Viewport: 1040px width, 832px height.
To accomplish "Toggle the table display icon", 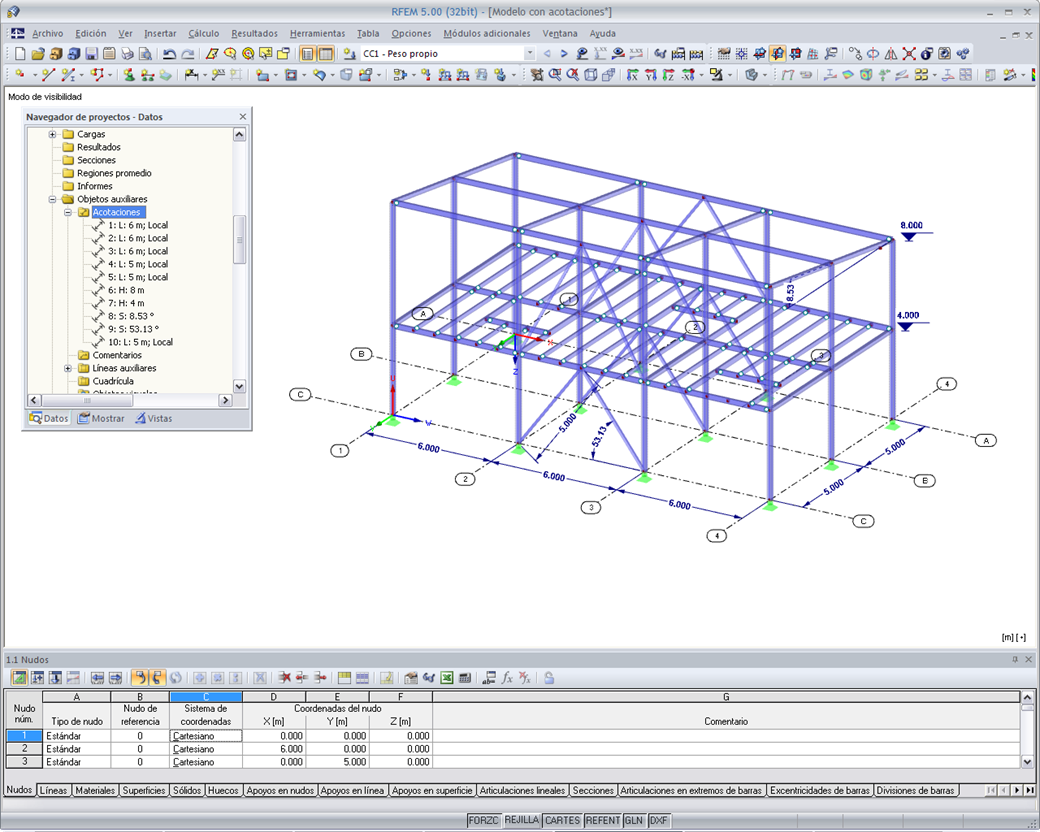I will point(326,54).
